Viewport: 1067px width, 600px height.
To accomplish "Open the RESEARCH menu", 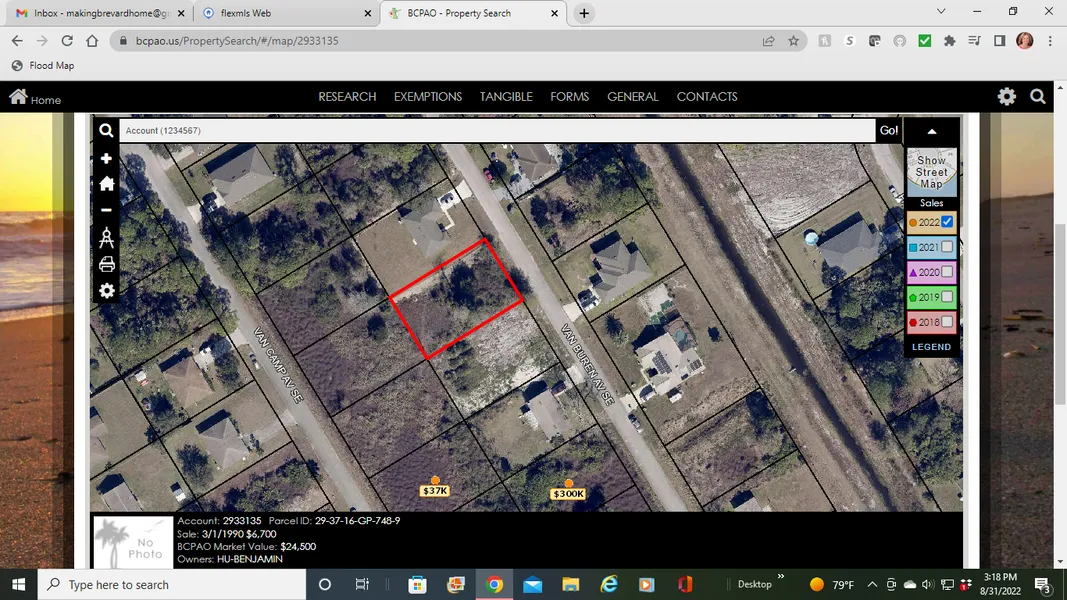I will click(347, 97).
